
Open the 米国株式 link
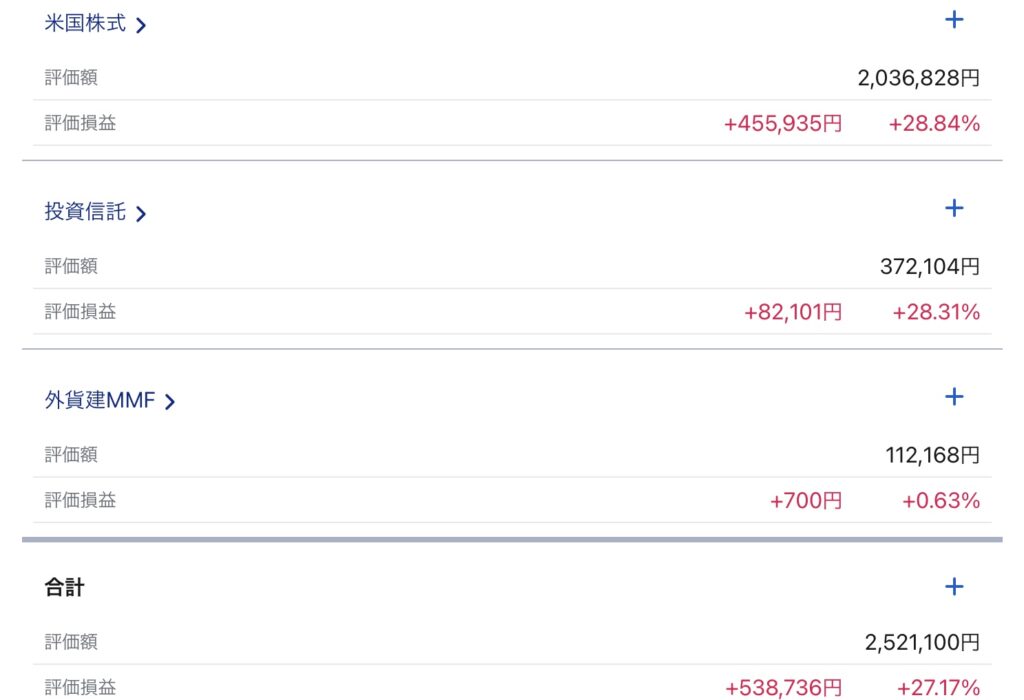[x=85, y=24]
